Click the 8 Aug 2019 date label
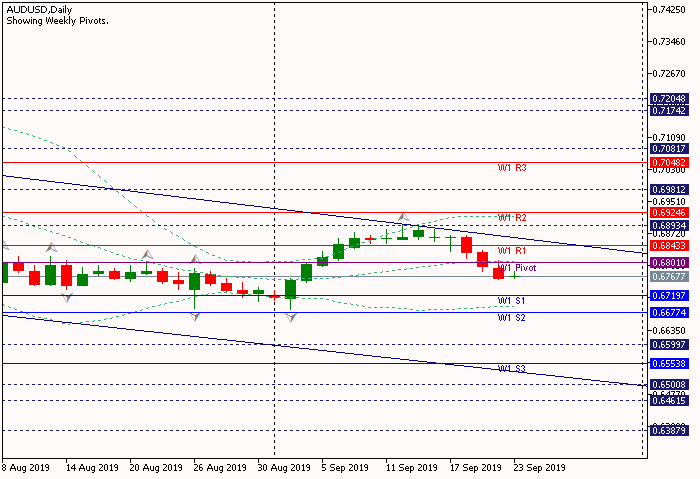This screenshot has width=700, height=479. point(27,467)
